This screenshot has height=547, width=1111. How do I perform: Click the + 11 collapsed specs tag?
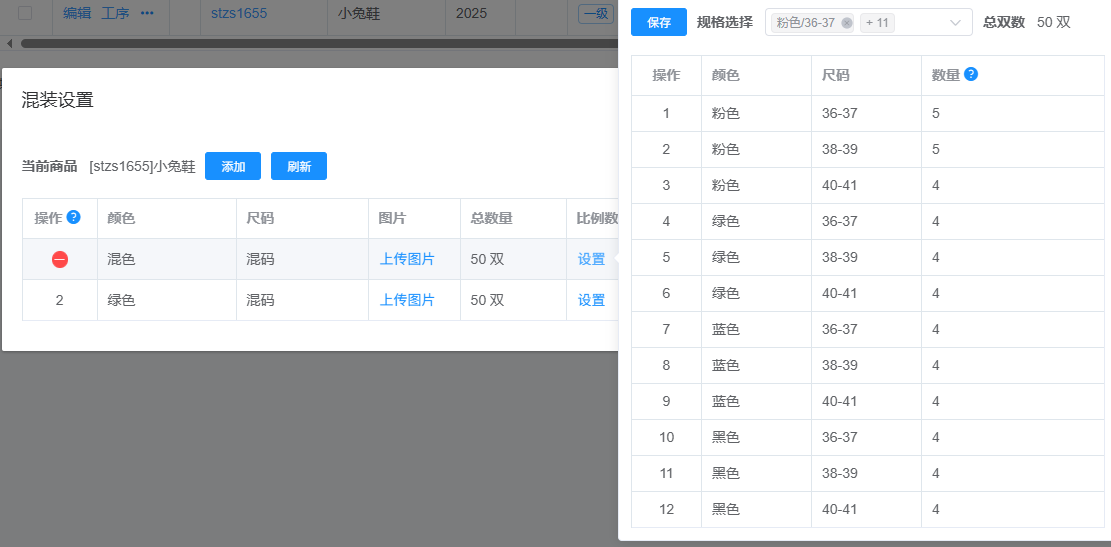point(877,23)
